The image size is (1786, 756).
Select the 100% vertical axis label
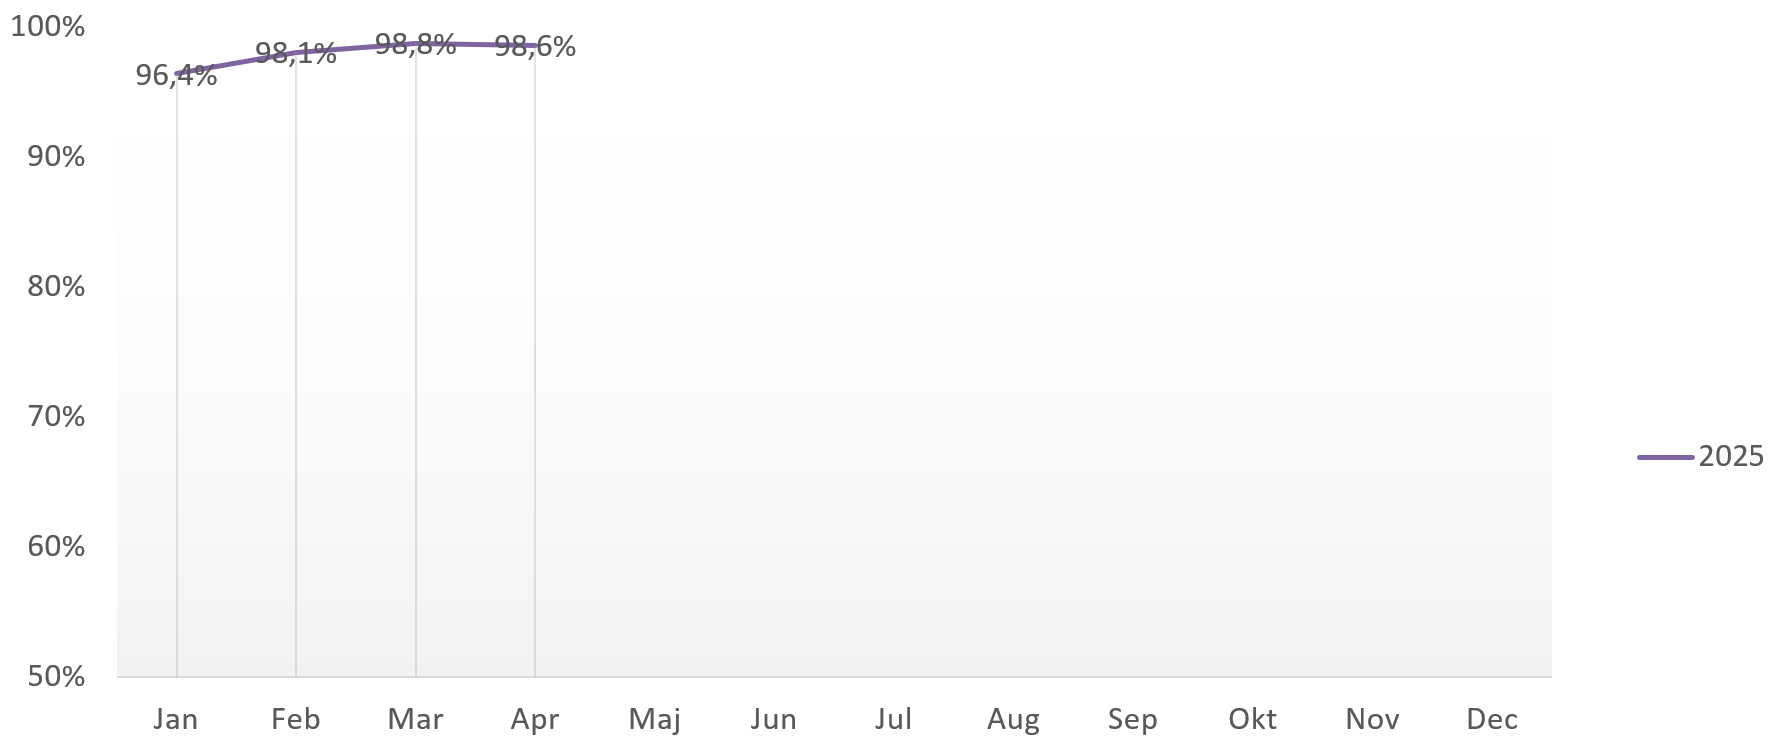(48, 27)
